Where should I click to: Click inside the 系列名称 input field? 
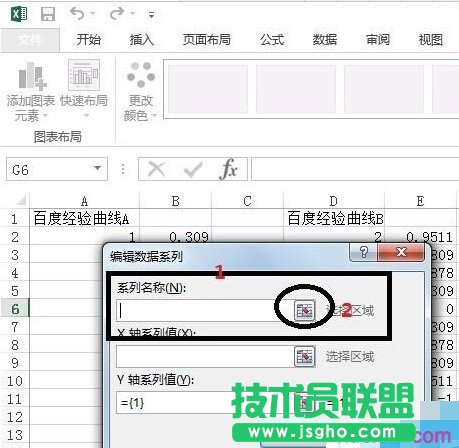[x=204, y=310]
